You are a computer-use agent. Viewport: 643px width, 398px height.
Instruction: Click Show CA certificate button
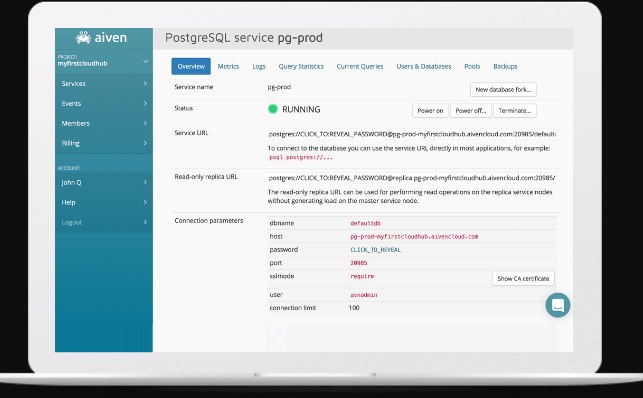click(x=523, y=278)
